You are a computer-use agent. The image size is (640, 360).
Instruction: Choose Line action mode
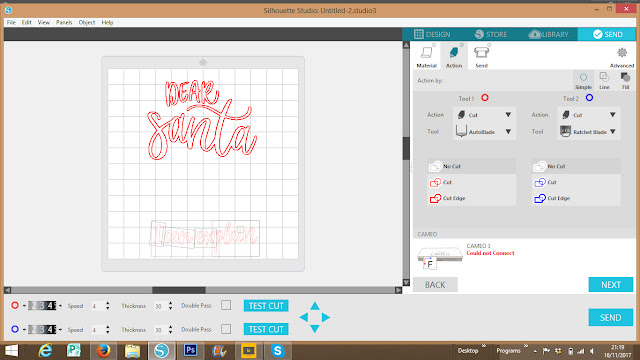coord(604,81)
